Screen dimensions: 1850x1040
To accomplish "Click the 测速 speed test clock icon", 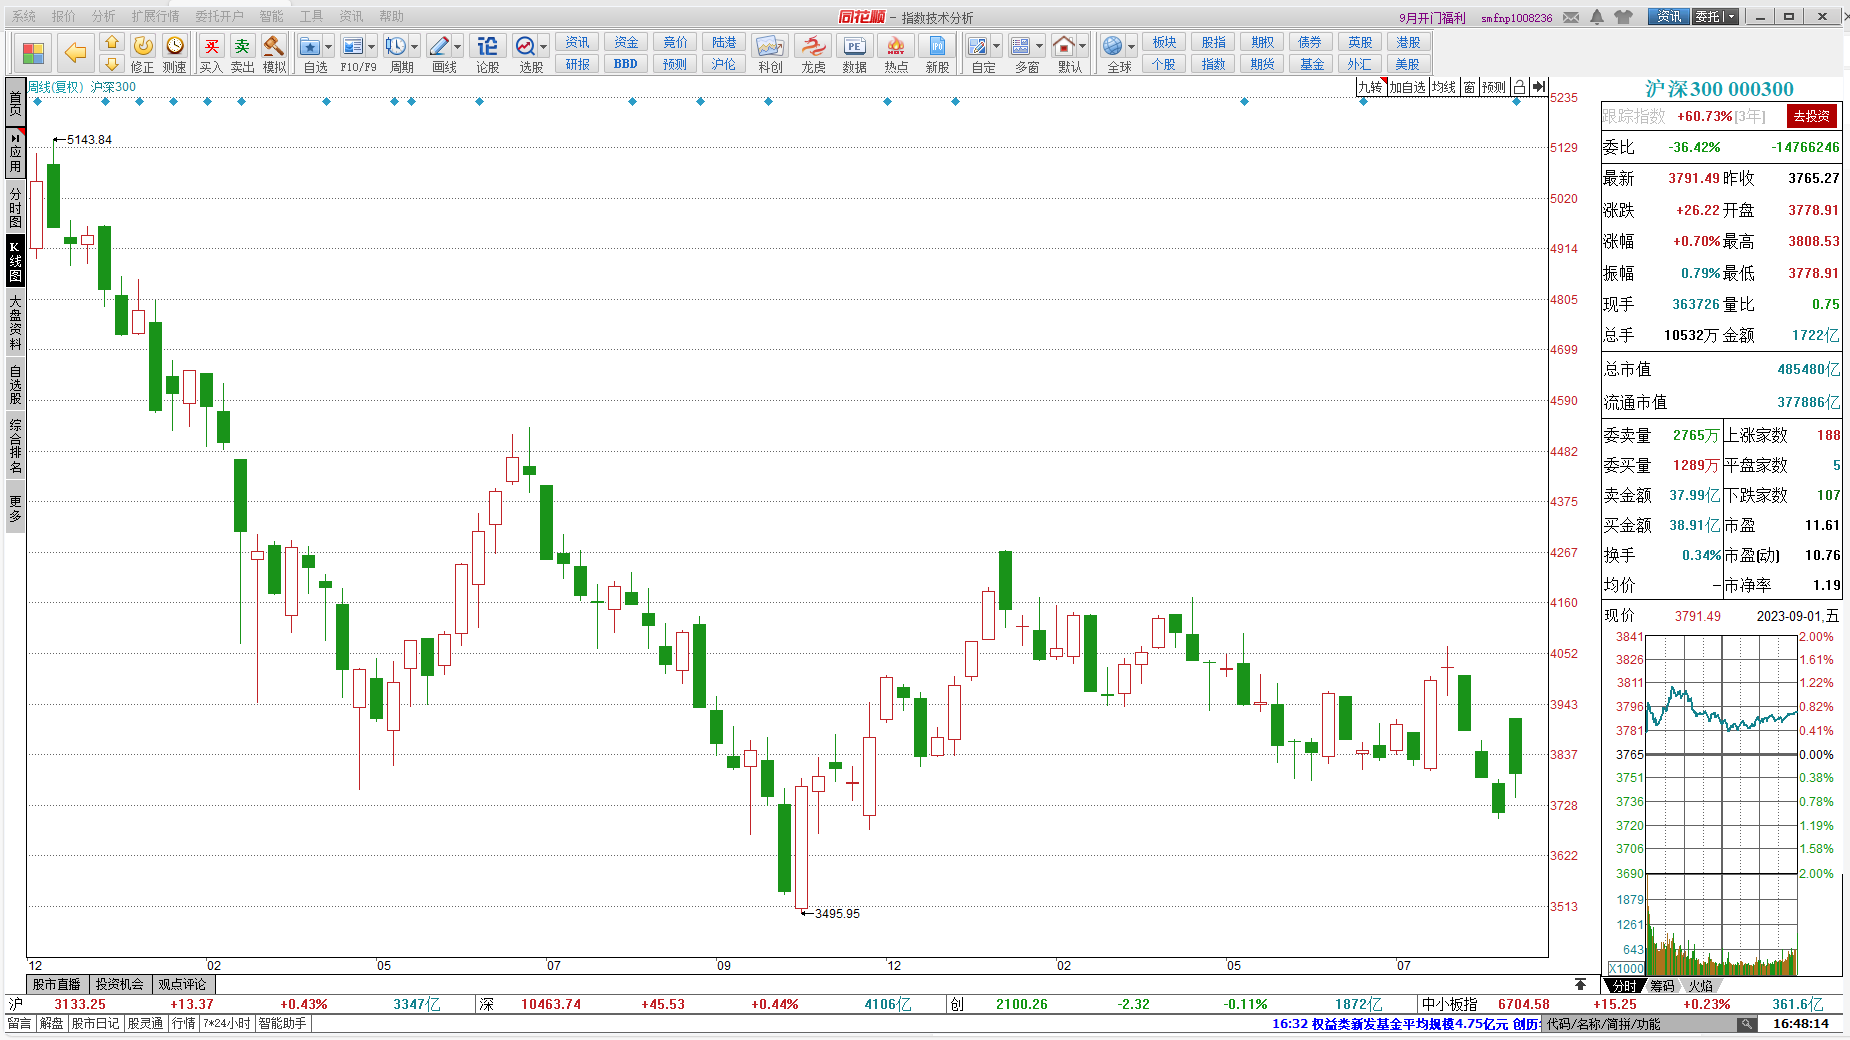I will (x=175, y=53).
